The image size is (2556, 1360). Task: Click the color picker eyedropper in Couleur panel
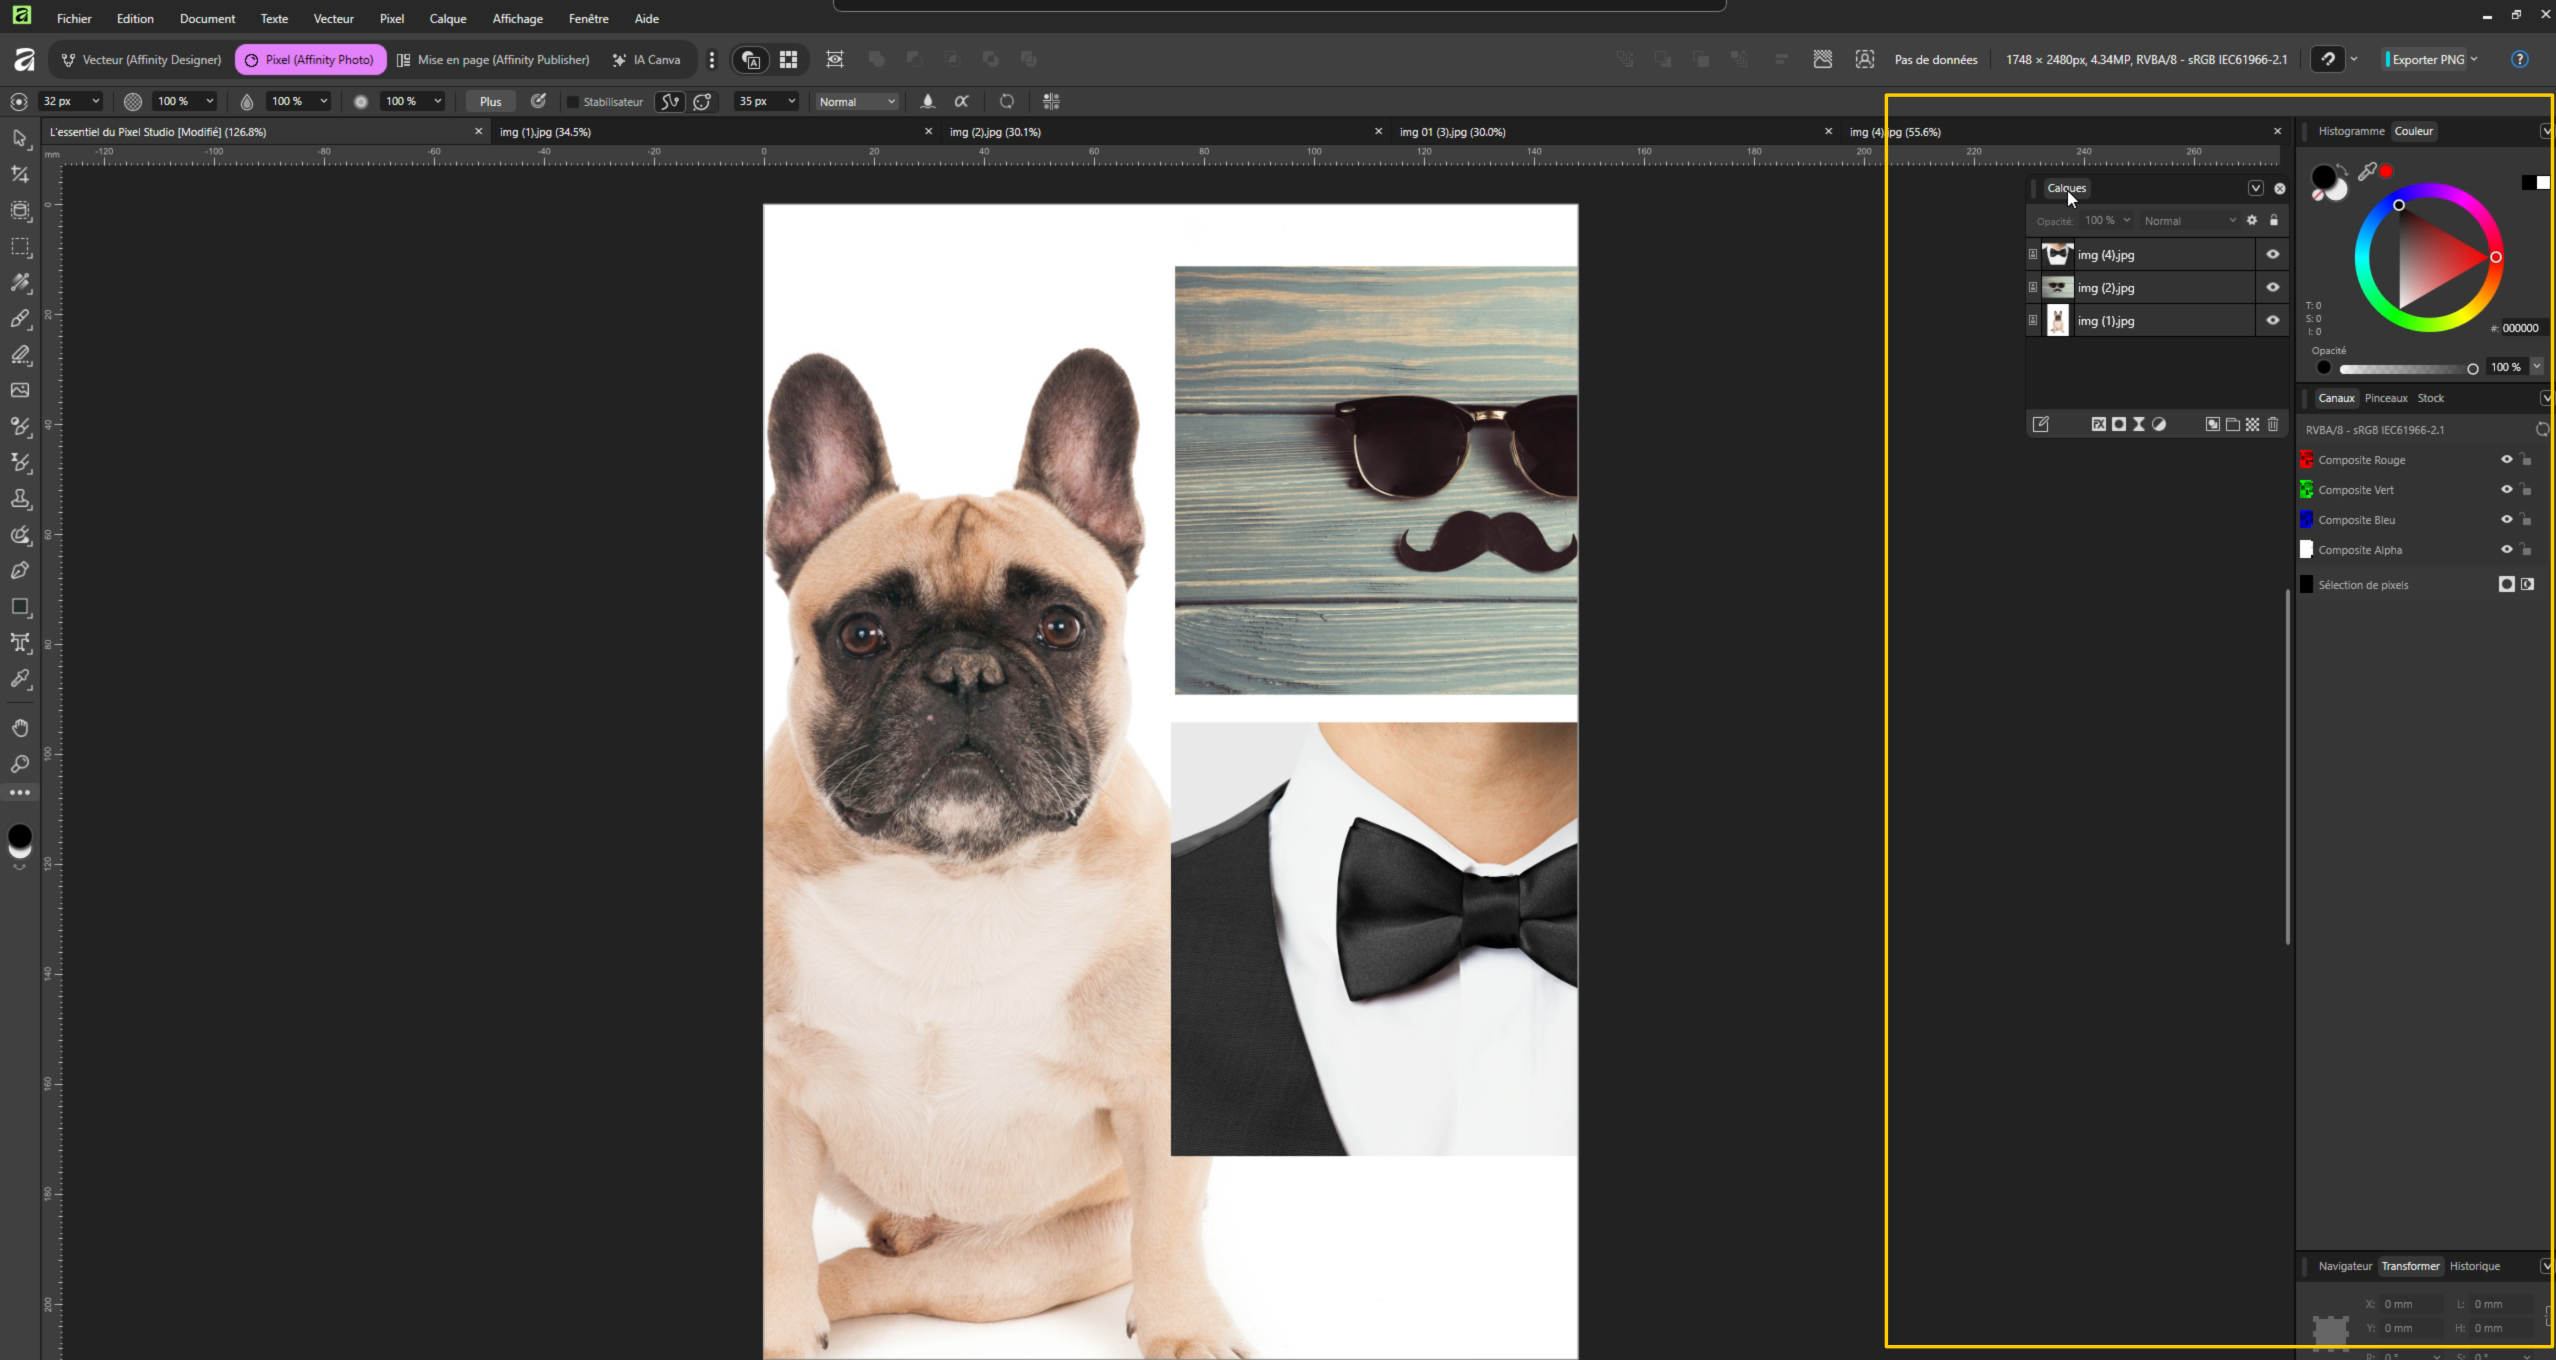click(2367, 173)
